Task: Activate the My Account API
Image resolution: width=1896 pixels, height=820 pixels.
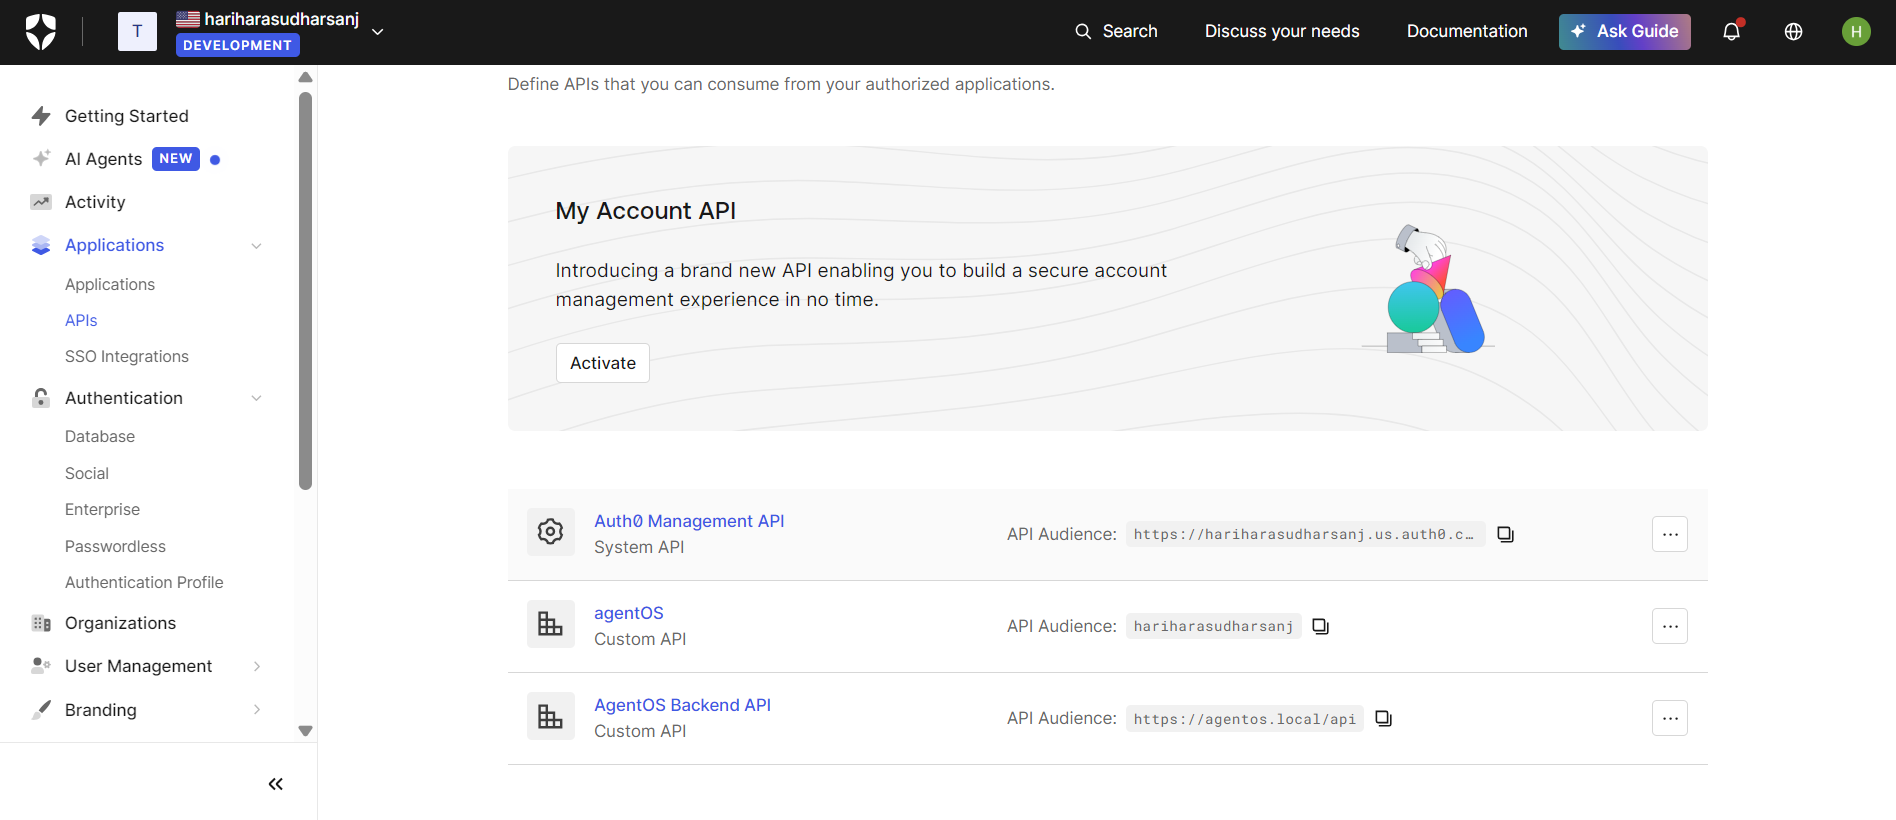Action: (602, 363)
